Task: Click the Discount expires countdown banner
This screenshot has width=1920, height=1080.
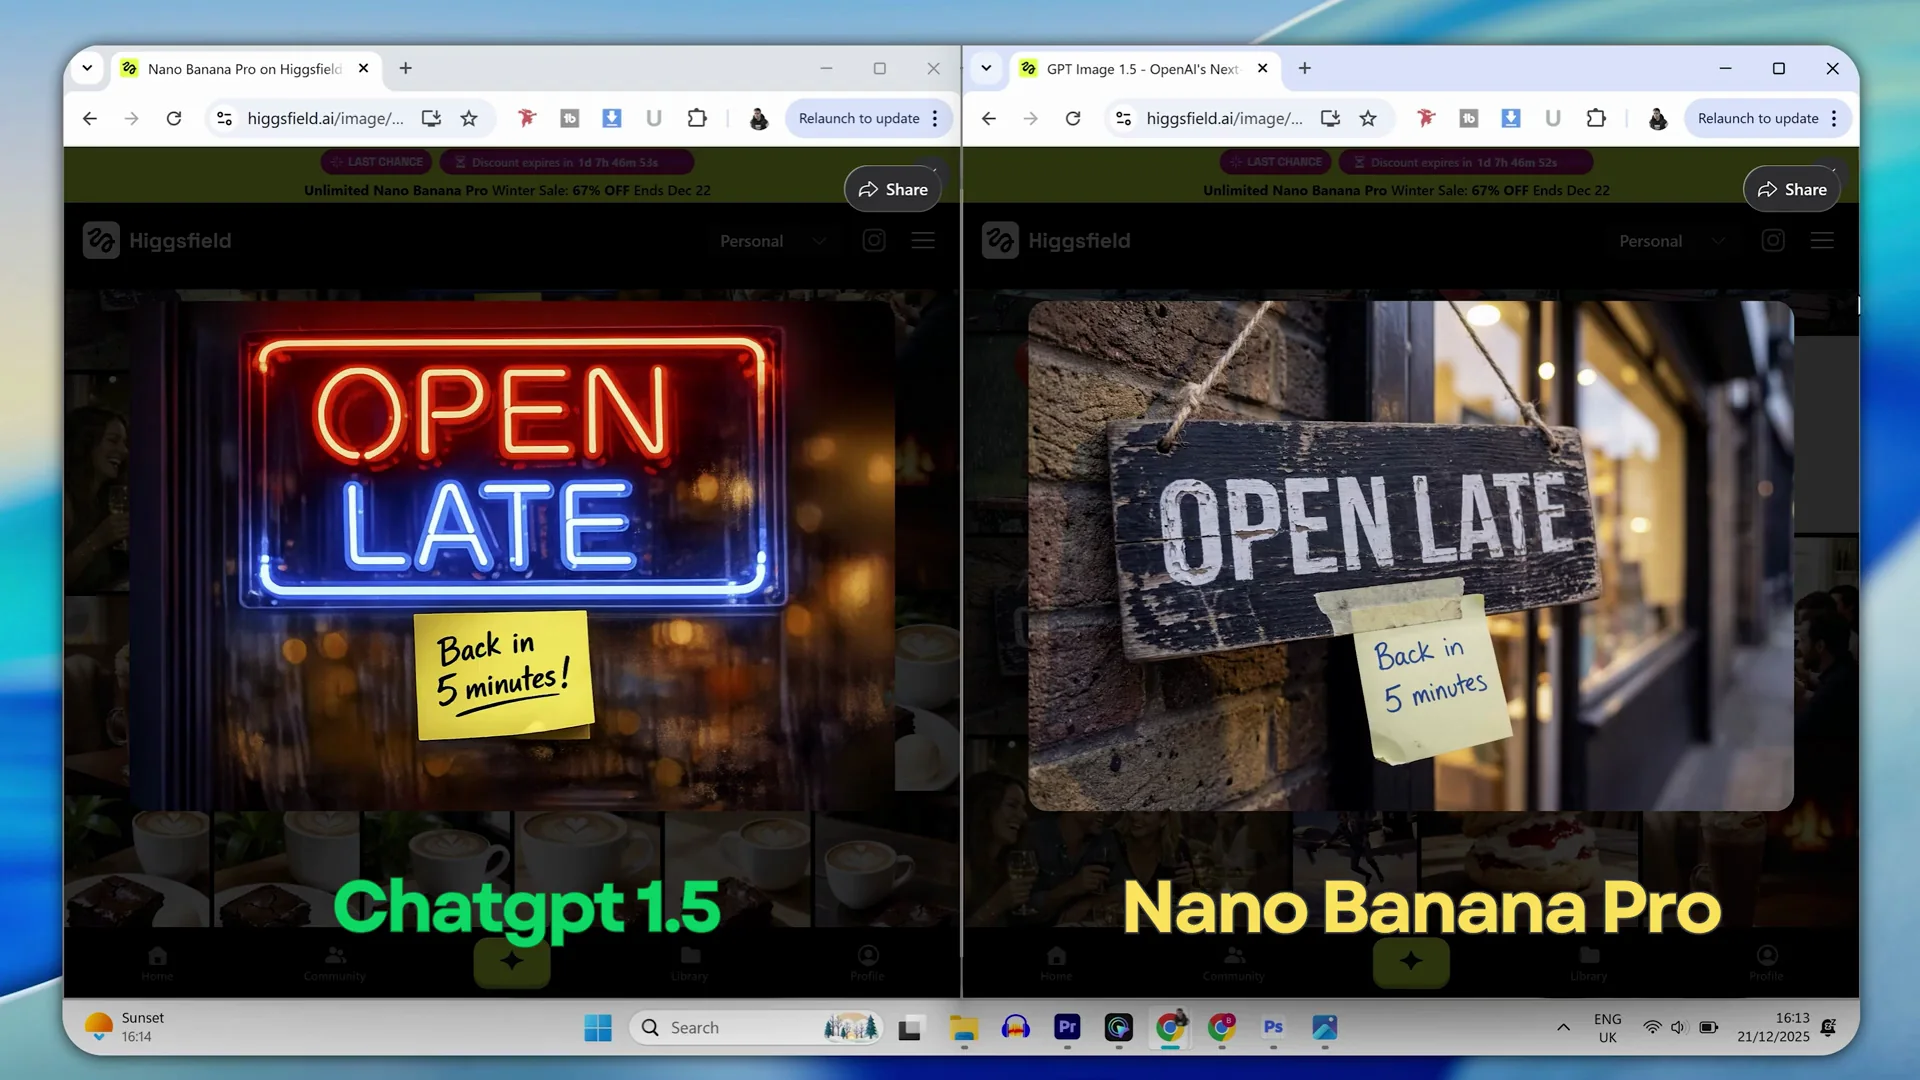Action: pyautogui.click(x=567, y=161)
